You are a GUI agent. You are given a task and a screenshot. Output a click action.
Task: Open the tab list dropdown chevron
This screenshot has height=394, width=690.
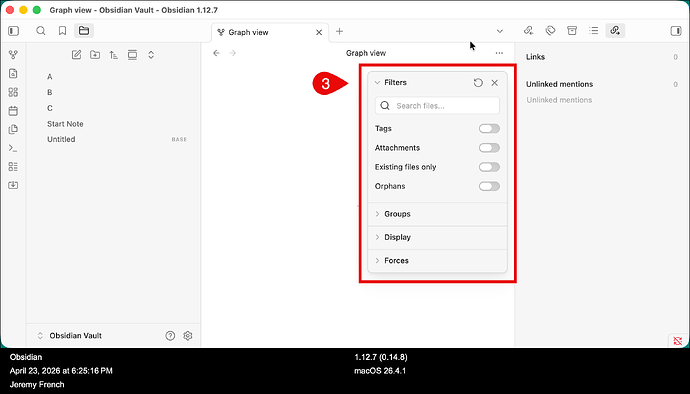(499, 31)
